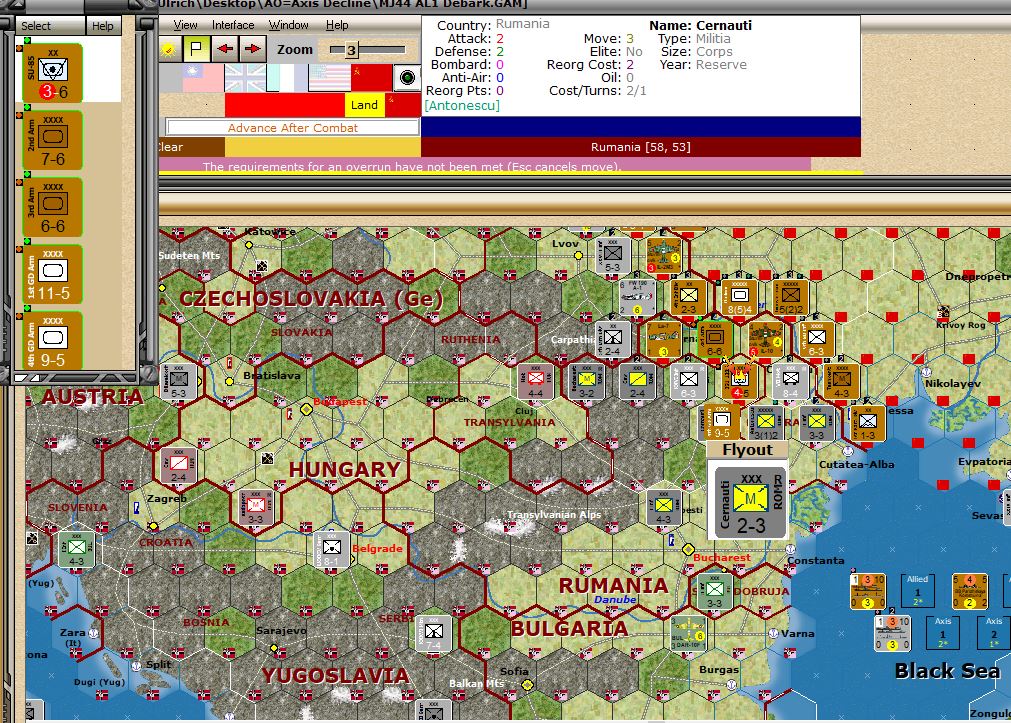This screenshot has height=723, width=1011.
Task: Toggle the green indicator light button
Action: pos(407,78)
